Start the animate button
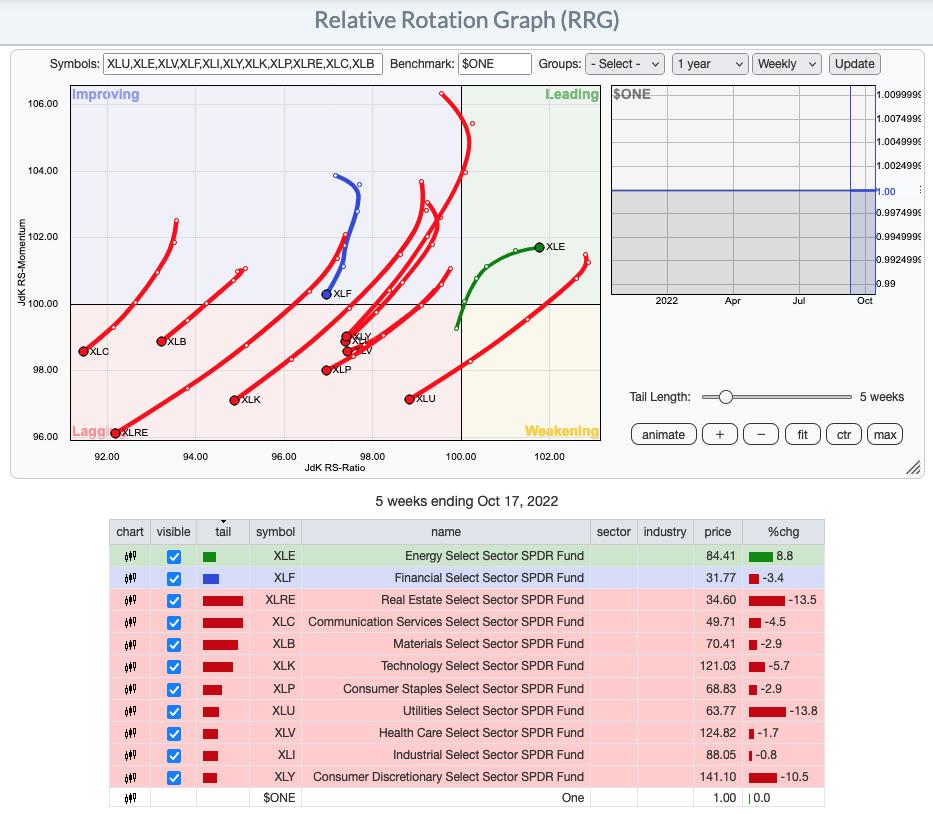 (x=663, y=434)
